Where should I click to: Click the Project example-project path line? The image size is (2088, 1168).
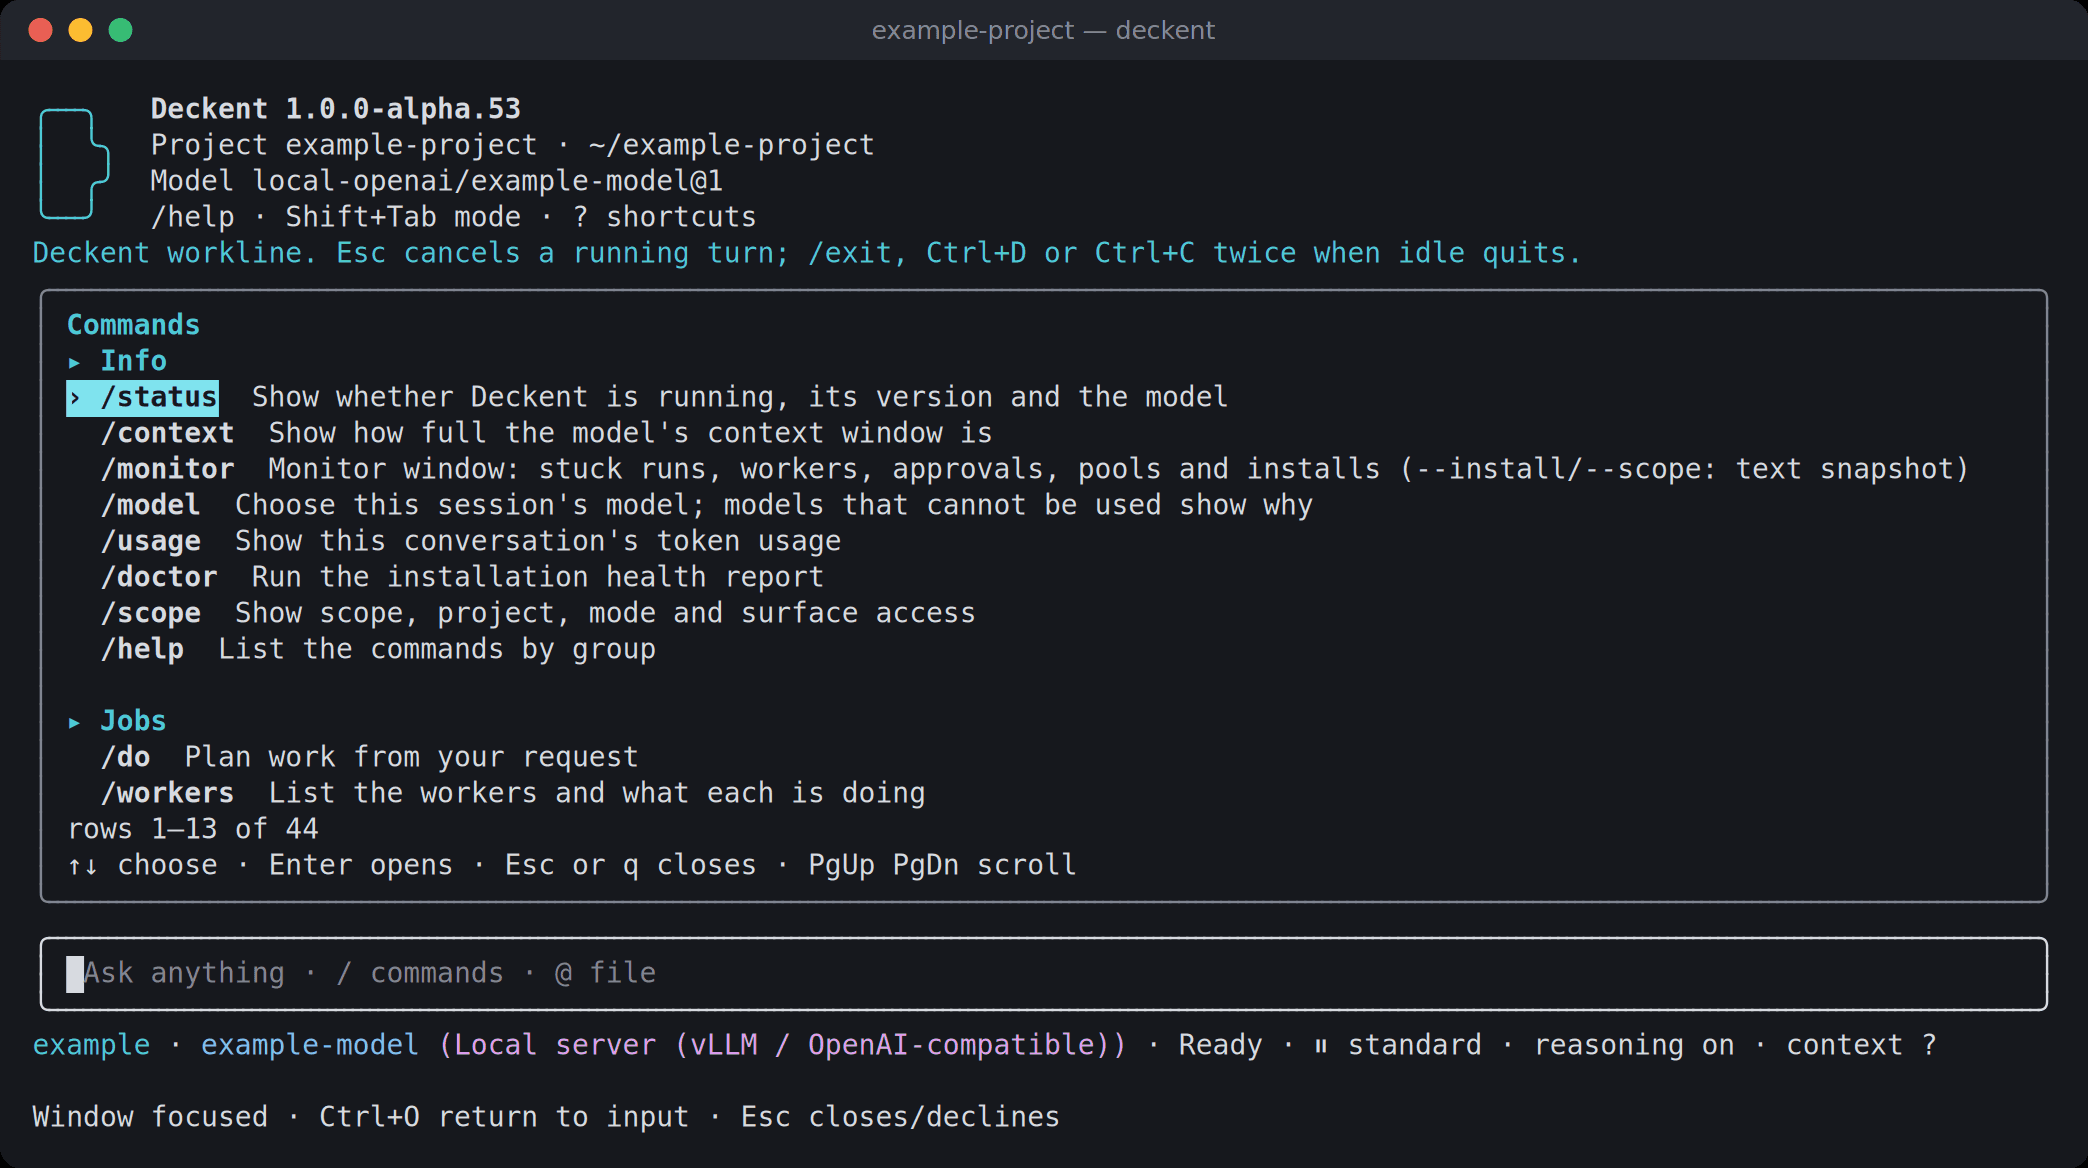(x=513, y=145)
